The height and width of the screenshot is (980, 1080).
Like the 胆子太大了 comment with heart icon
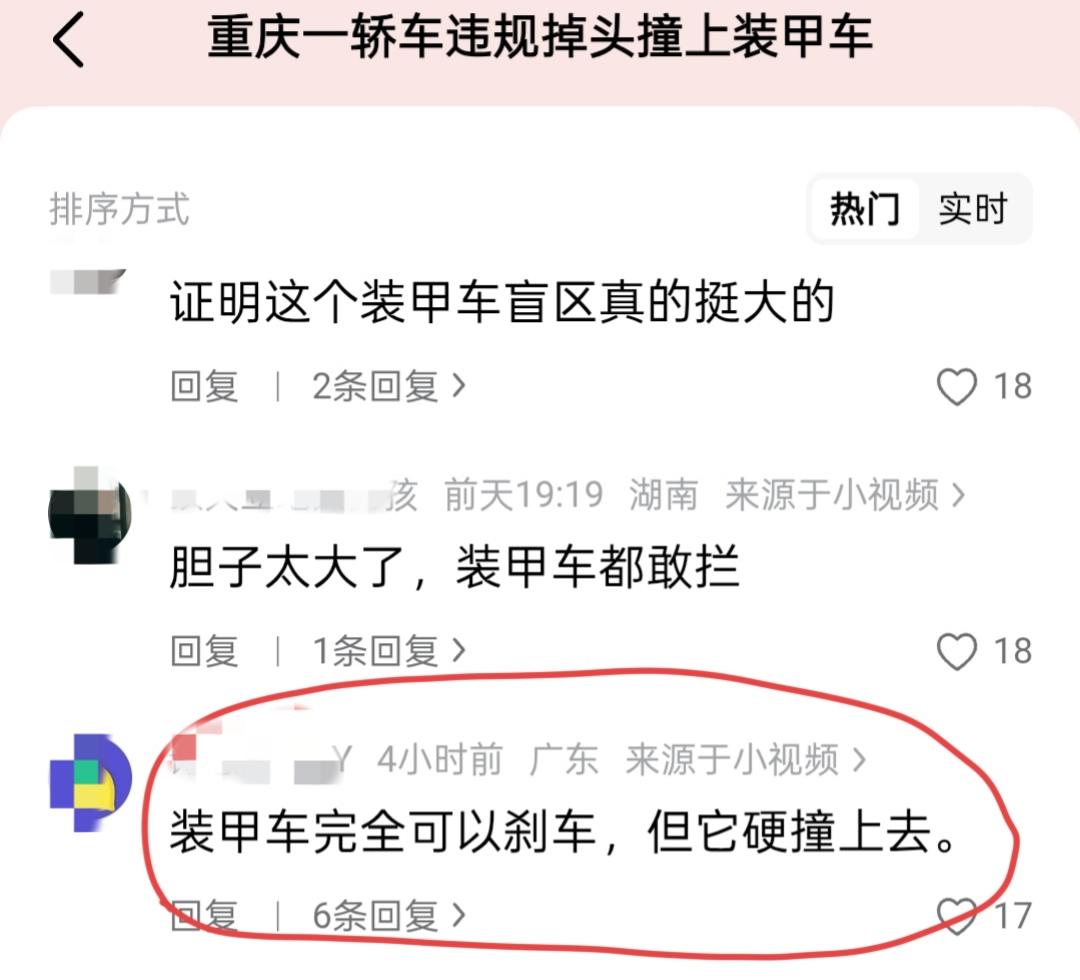click(x=957, y=651)
